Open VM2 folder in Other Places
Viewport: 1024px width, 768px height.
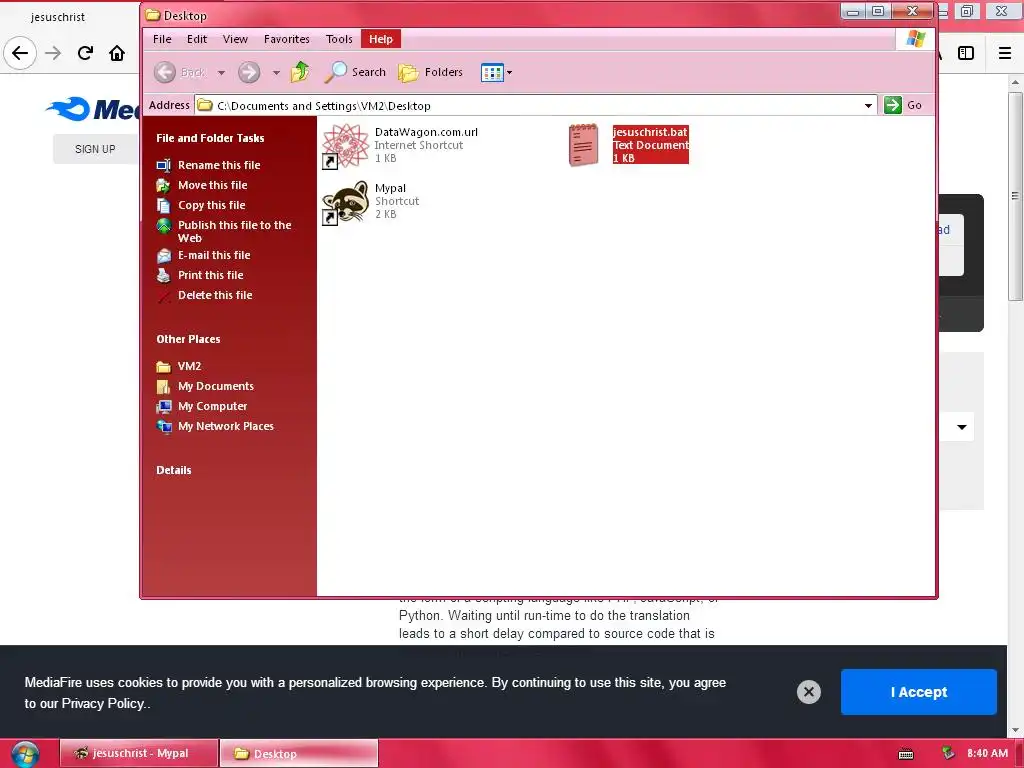click(189, 366)
